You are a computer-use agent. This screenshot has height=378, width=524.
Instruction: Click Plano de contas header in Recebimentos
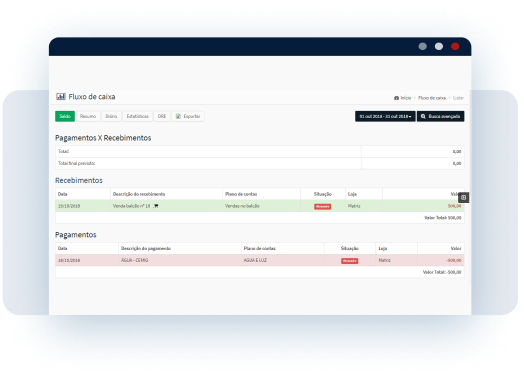[241, 194]
